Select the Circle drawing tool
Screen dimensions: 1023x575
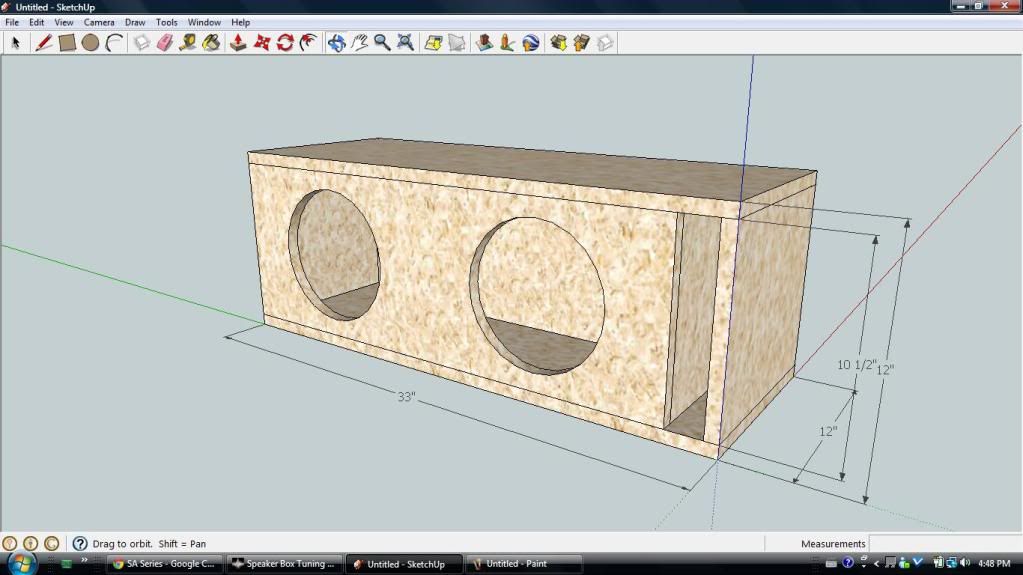click(91, 43)
